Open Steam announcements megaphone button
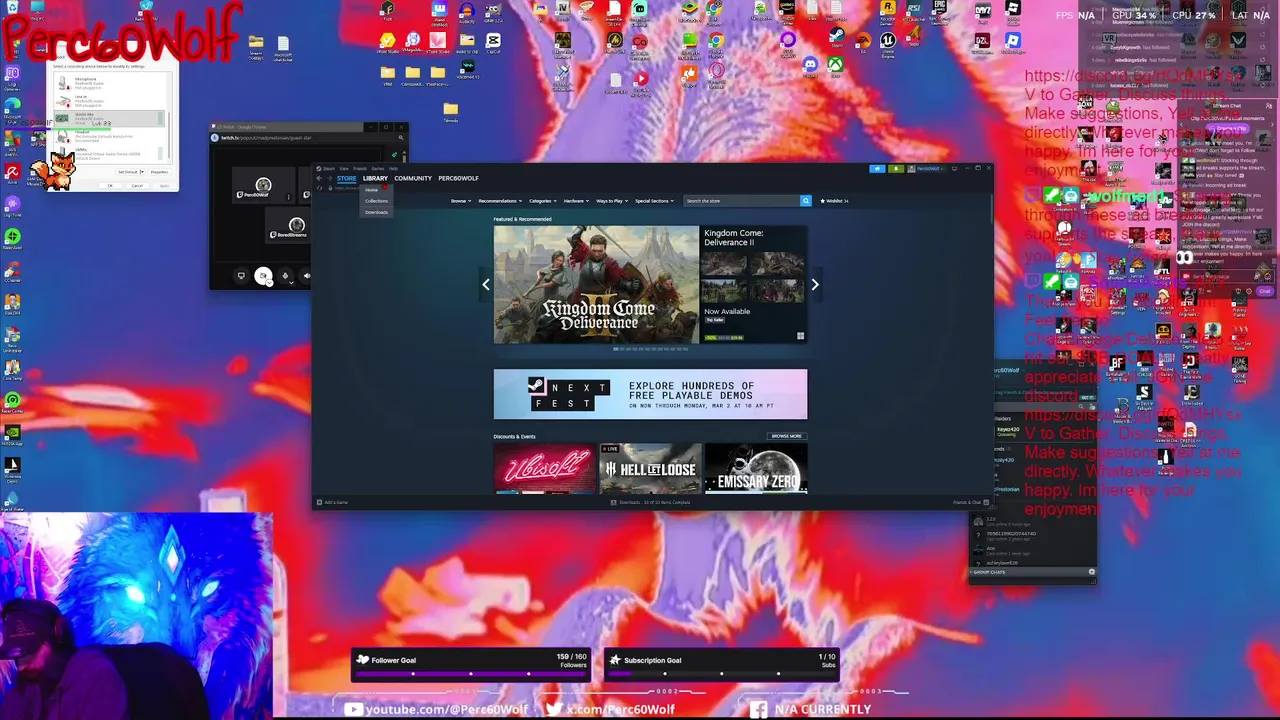Screen dimensions: 1280x720 [877, 169]
